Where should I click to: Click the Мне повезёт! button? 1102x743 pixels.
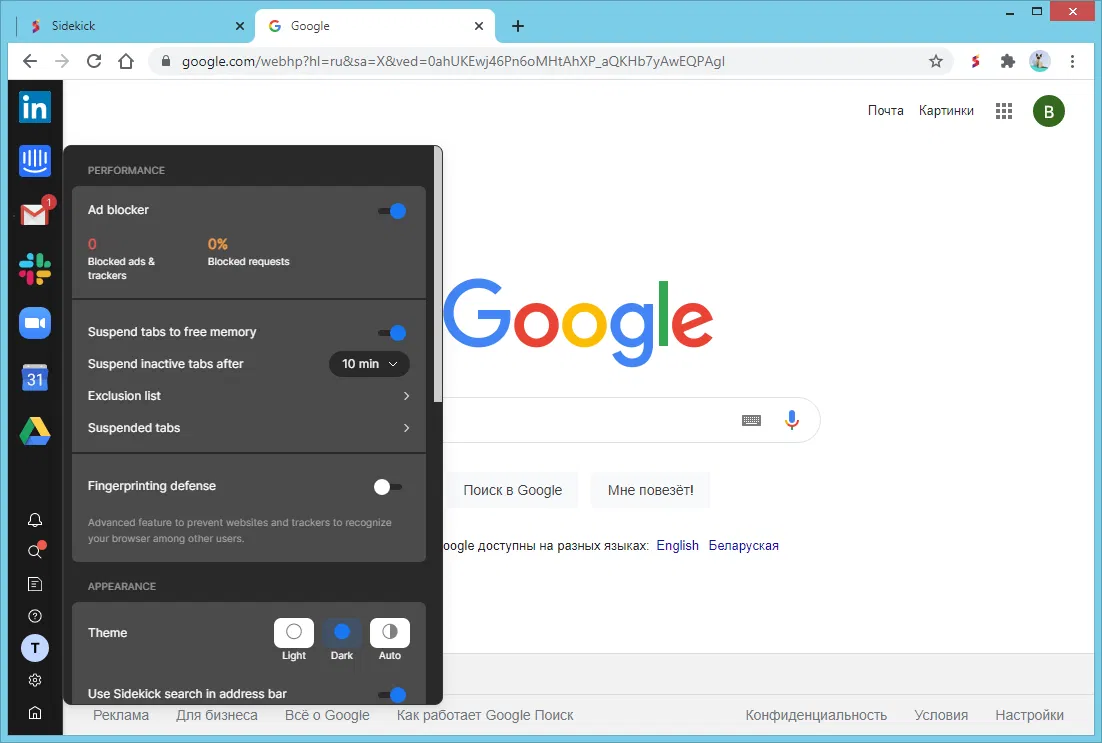pyautogui.click(x=650, y=490)
